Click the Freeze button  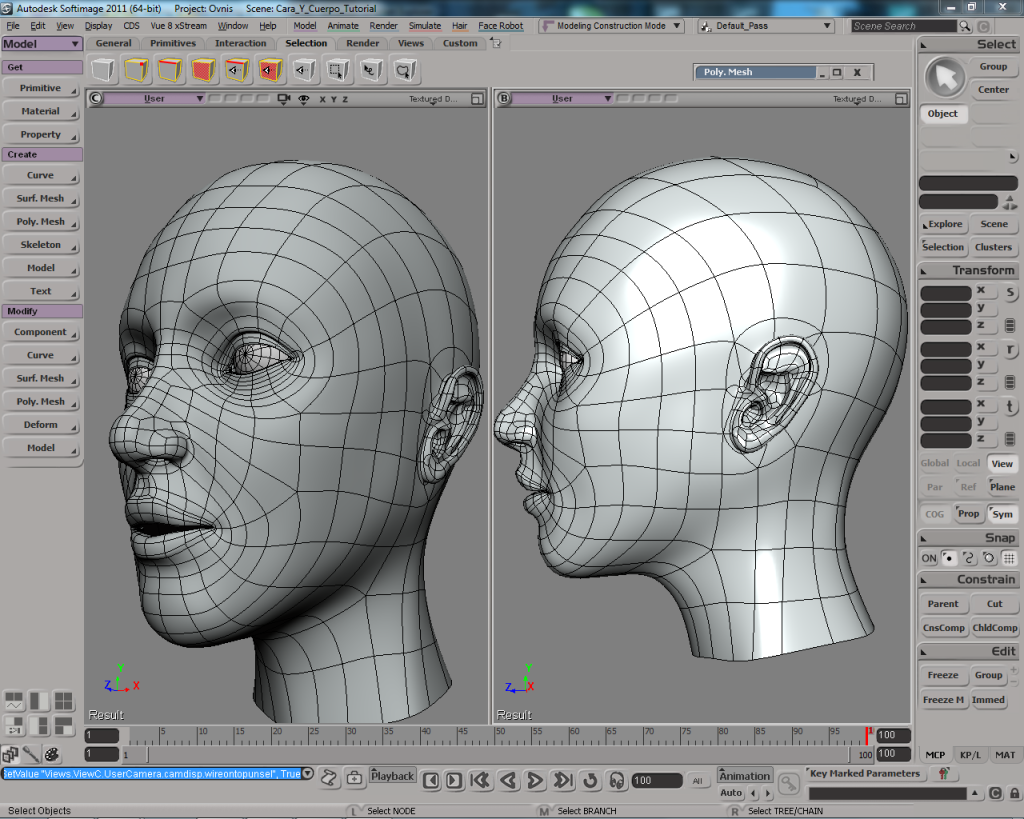[x=942, y=675]
